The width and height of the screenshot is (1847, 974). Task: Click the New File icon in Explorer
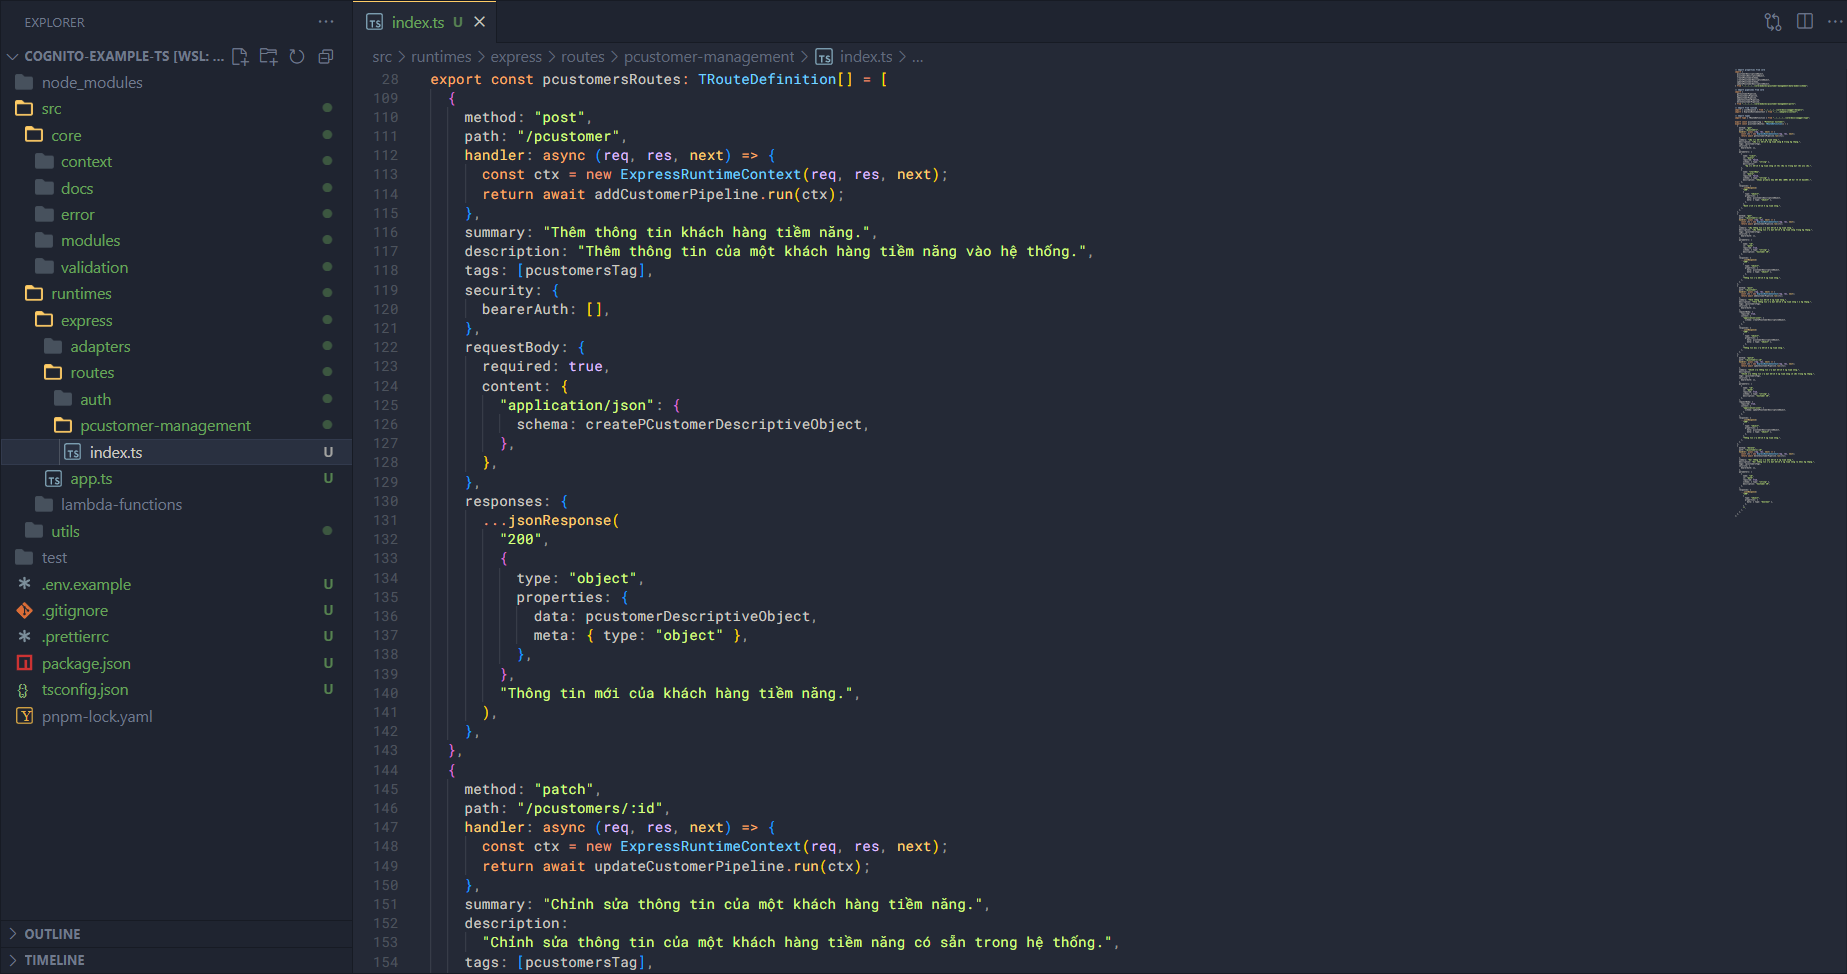pos(240,57)
